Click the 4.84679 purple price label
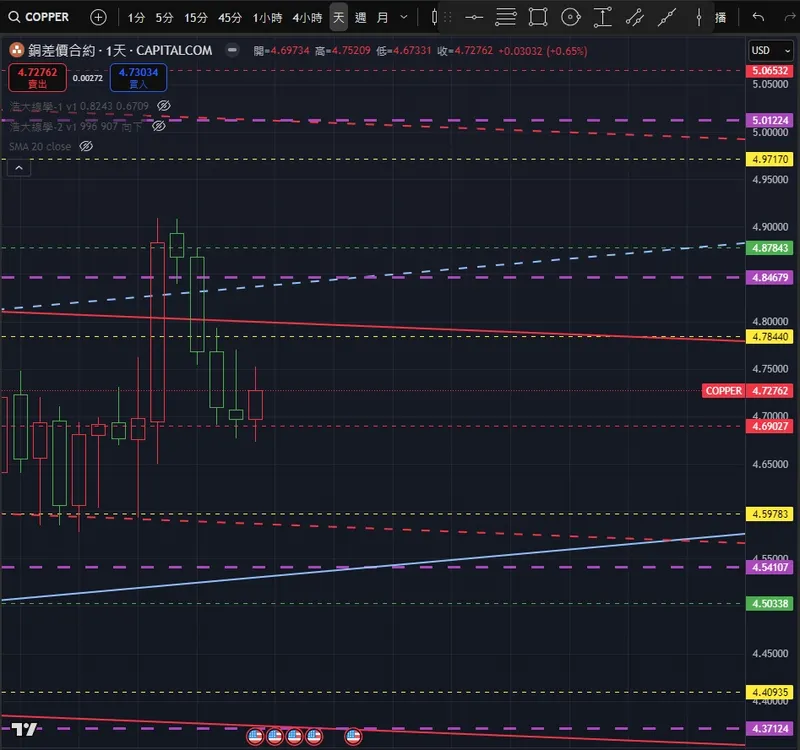Screen dimensions: 800x750 770,278
